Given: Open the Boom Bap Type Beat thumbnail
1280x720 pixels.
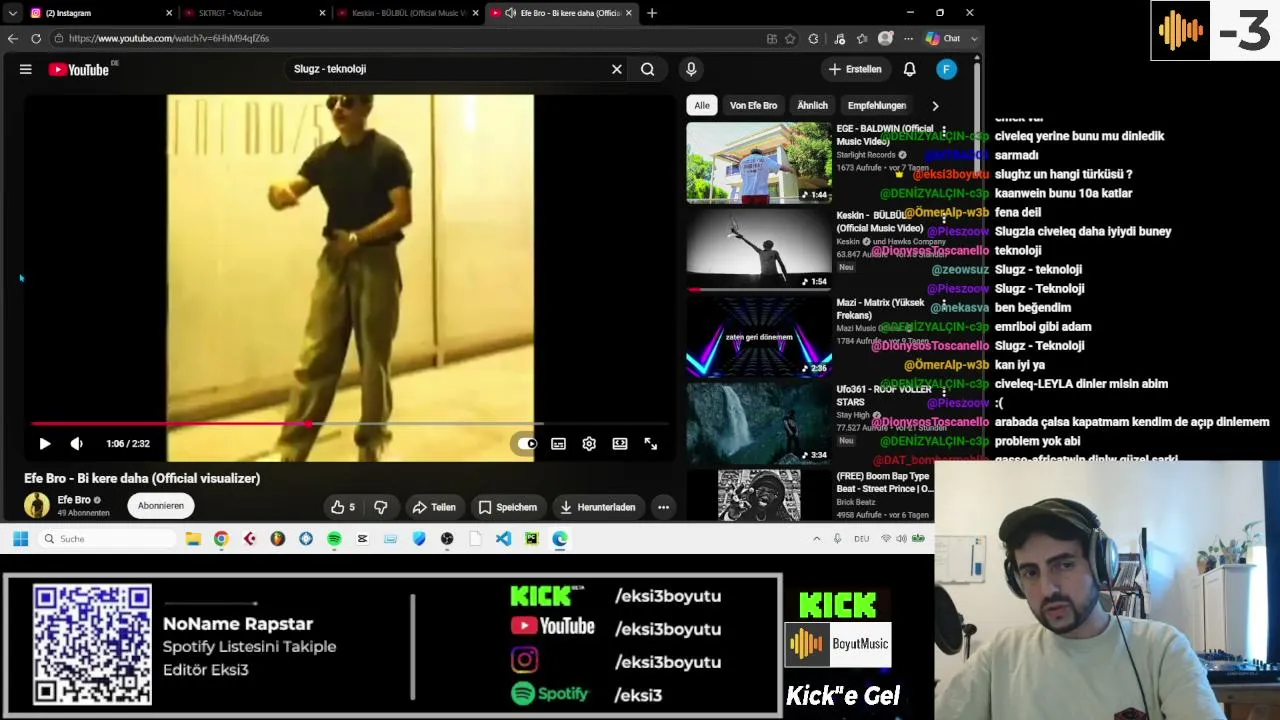Looking at the screenshot, I should click(x=758, y=495).
